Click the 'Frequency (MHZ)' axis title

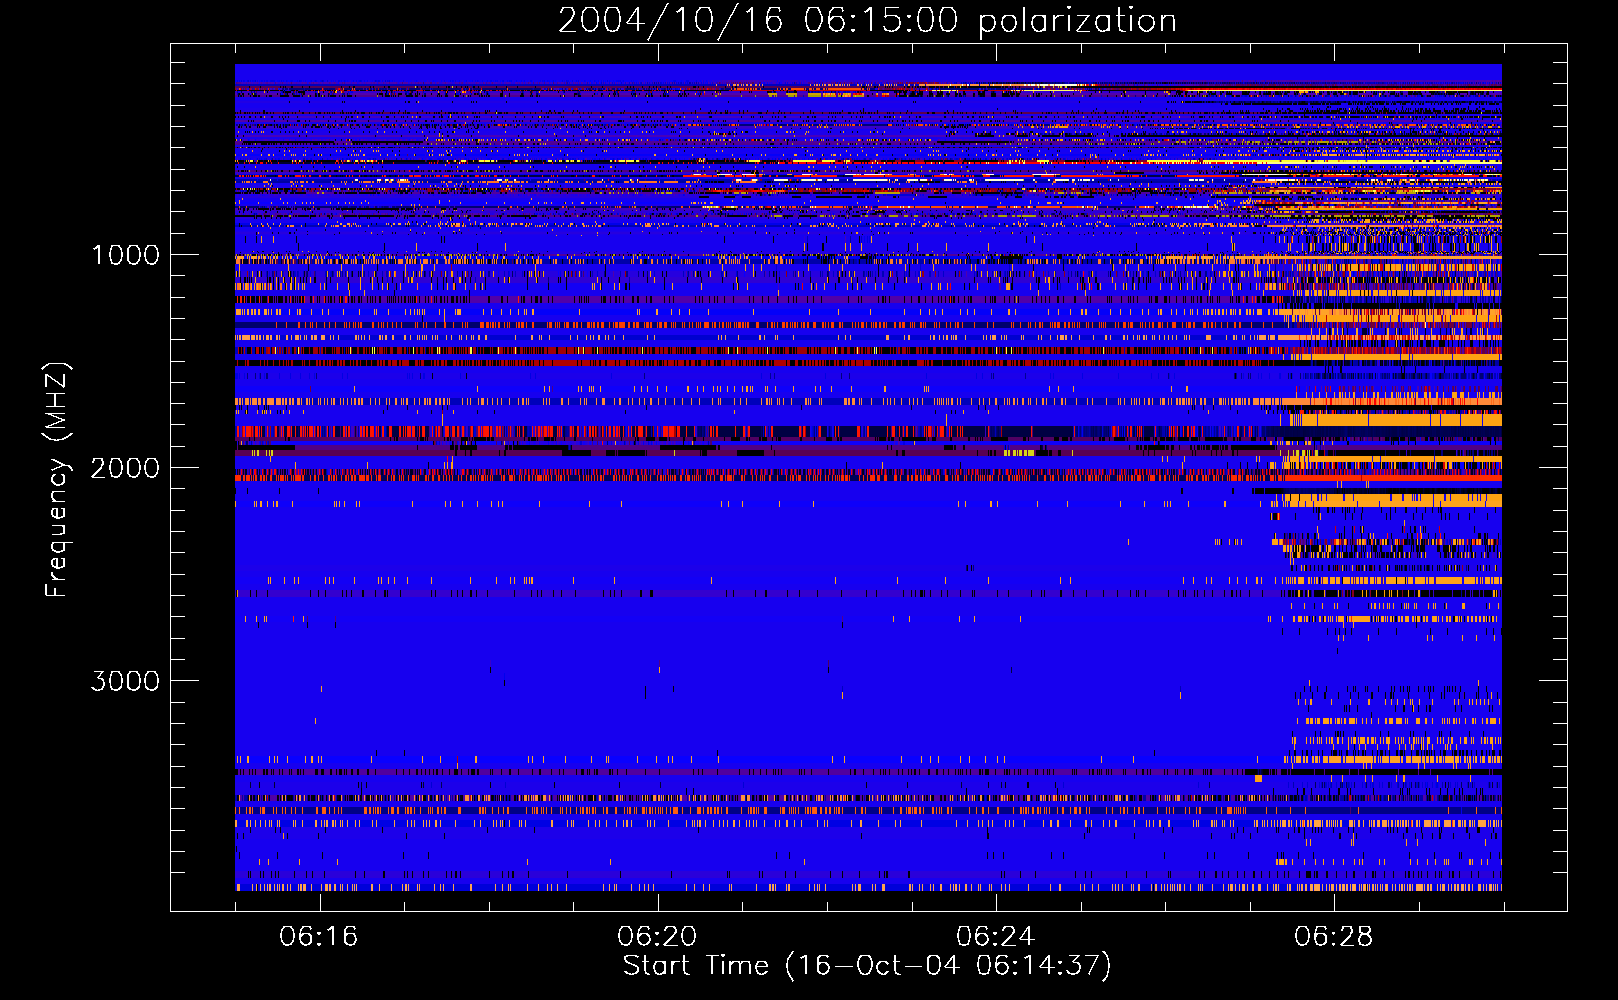[x=57, y=480]
